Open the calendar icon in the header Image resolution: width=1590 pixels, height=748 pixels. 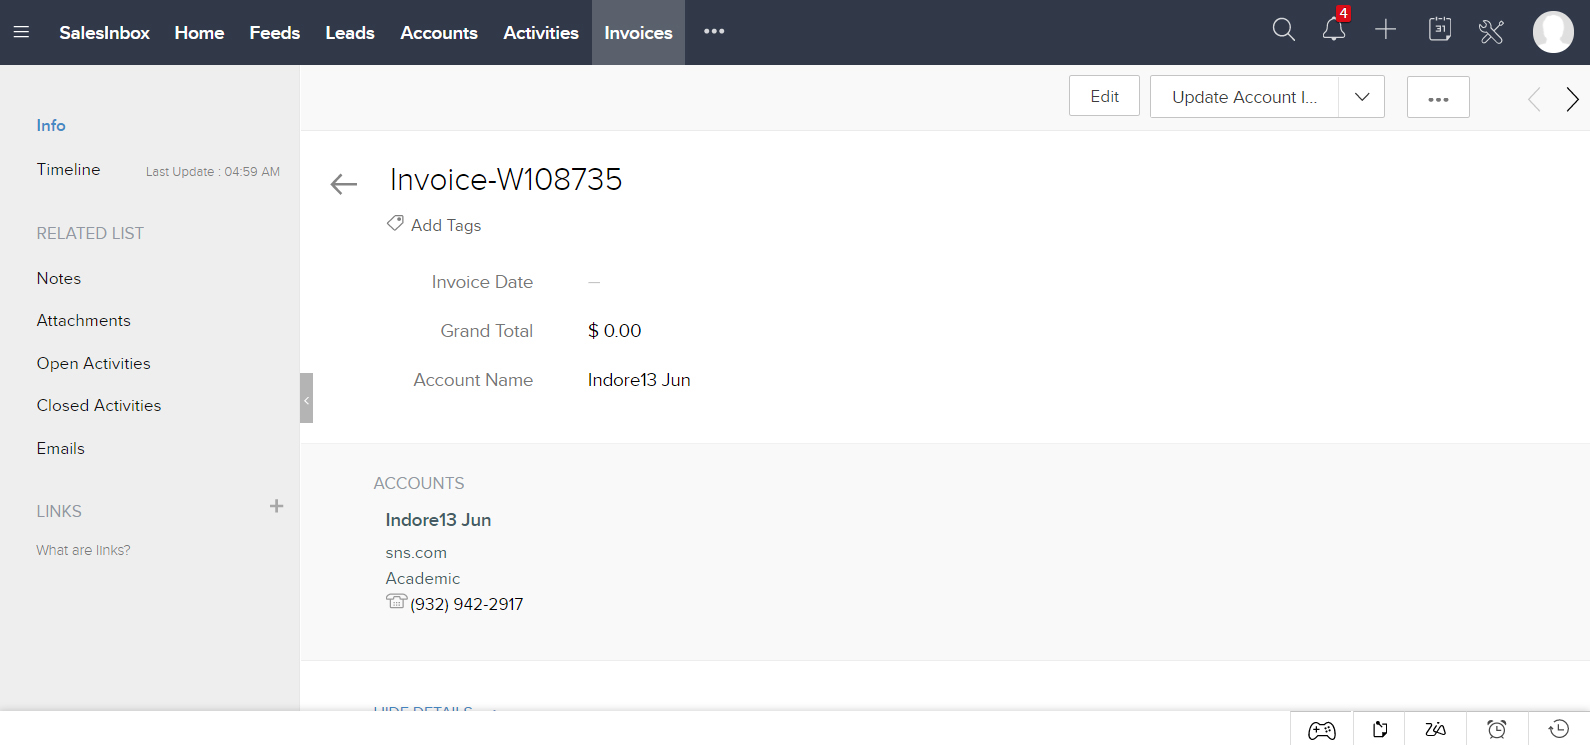1440,29
